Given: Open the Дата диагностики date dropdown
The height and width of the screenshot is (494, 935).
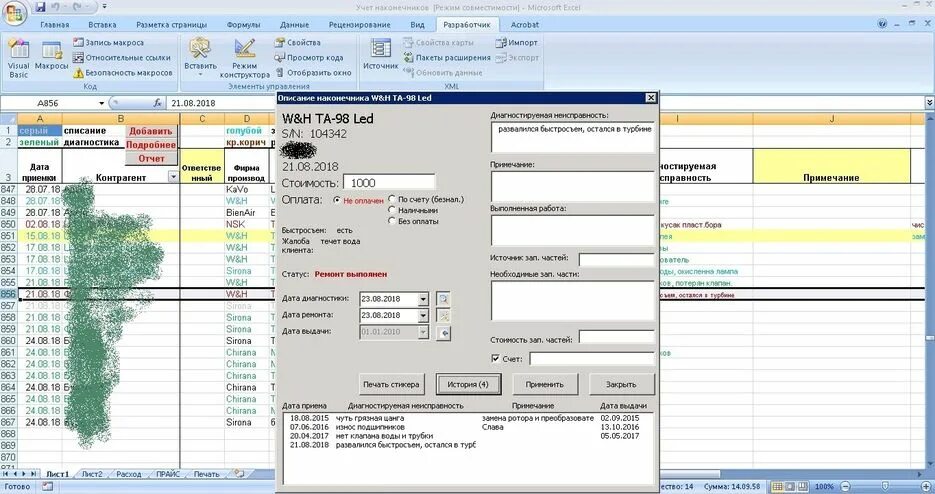Looking at the screenshot, I should [423, 299].
